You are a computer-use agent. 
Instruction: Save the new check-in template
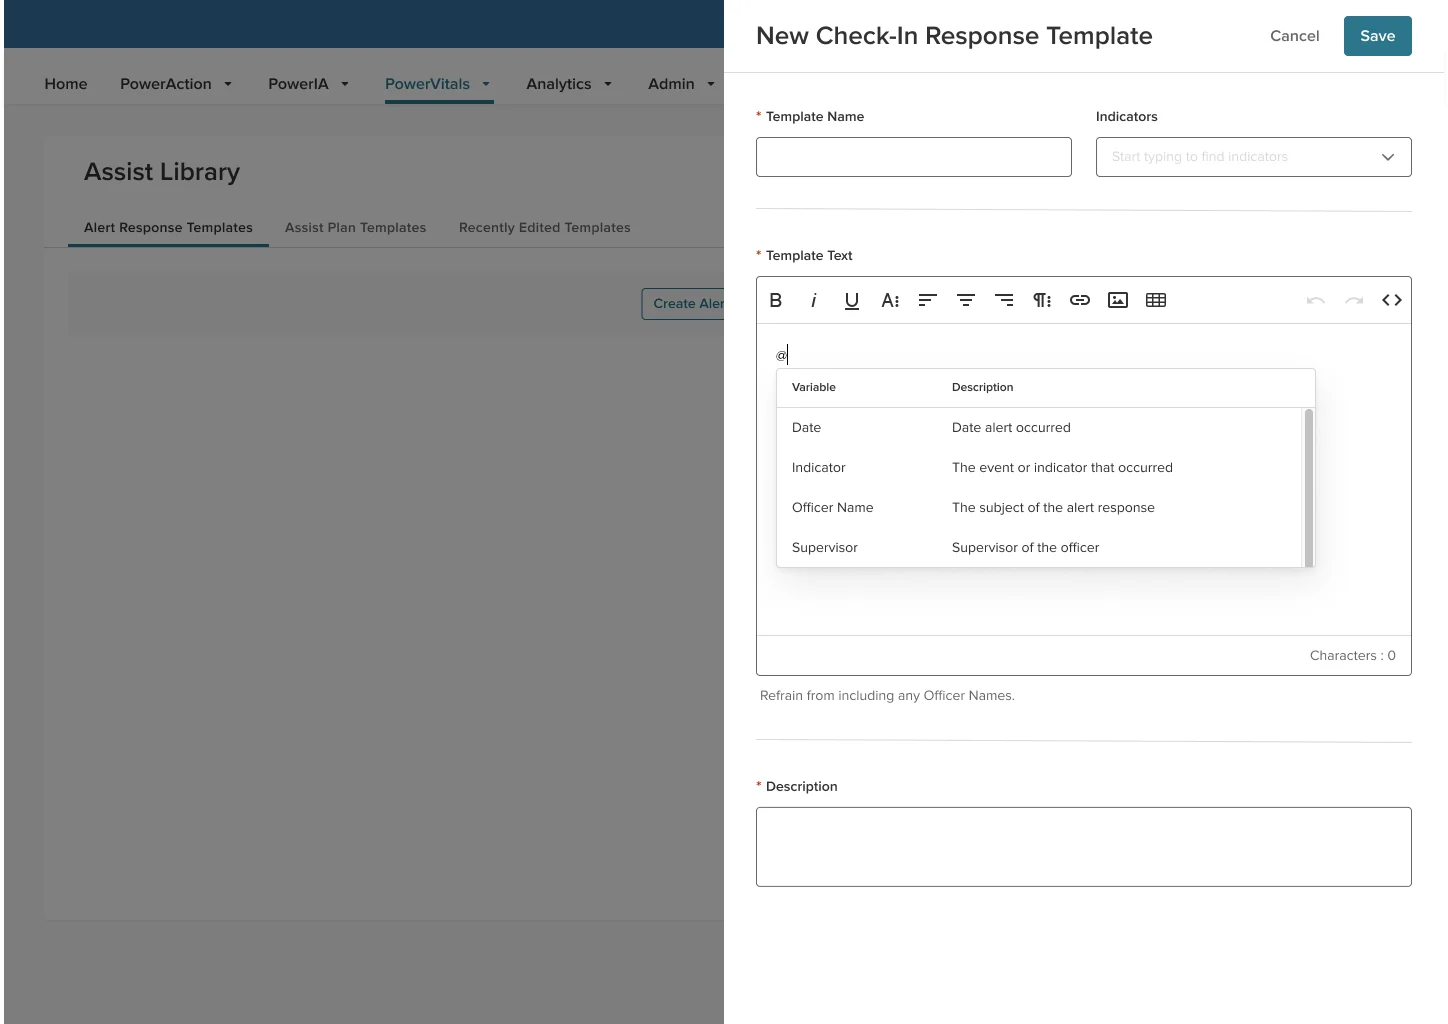1378,36
